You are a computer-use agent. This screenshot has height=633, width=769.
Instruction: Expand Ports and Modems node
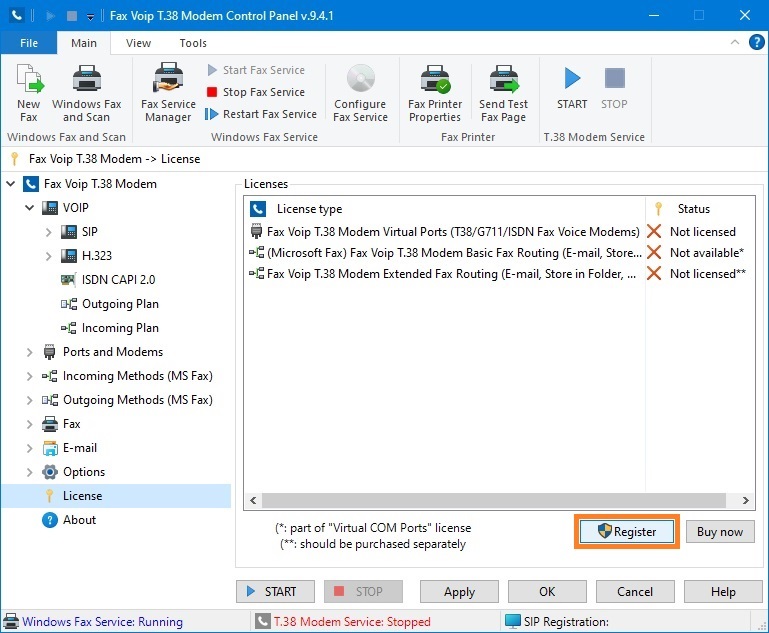pos(29,352)
